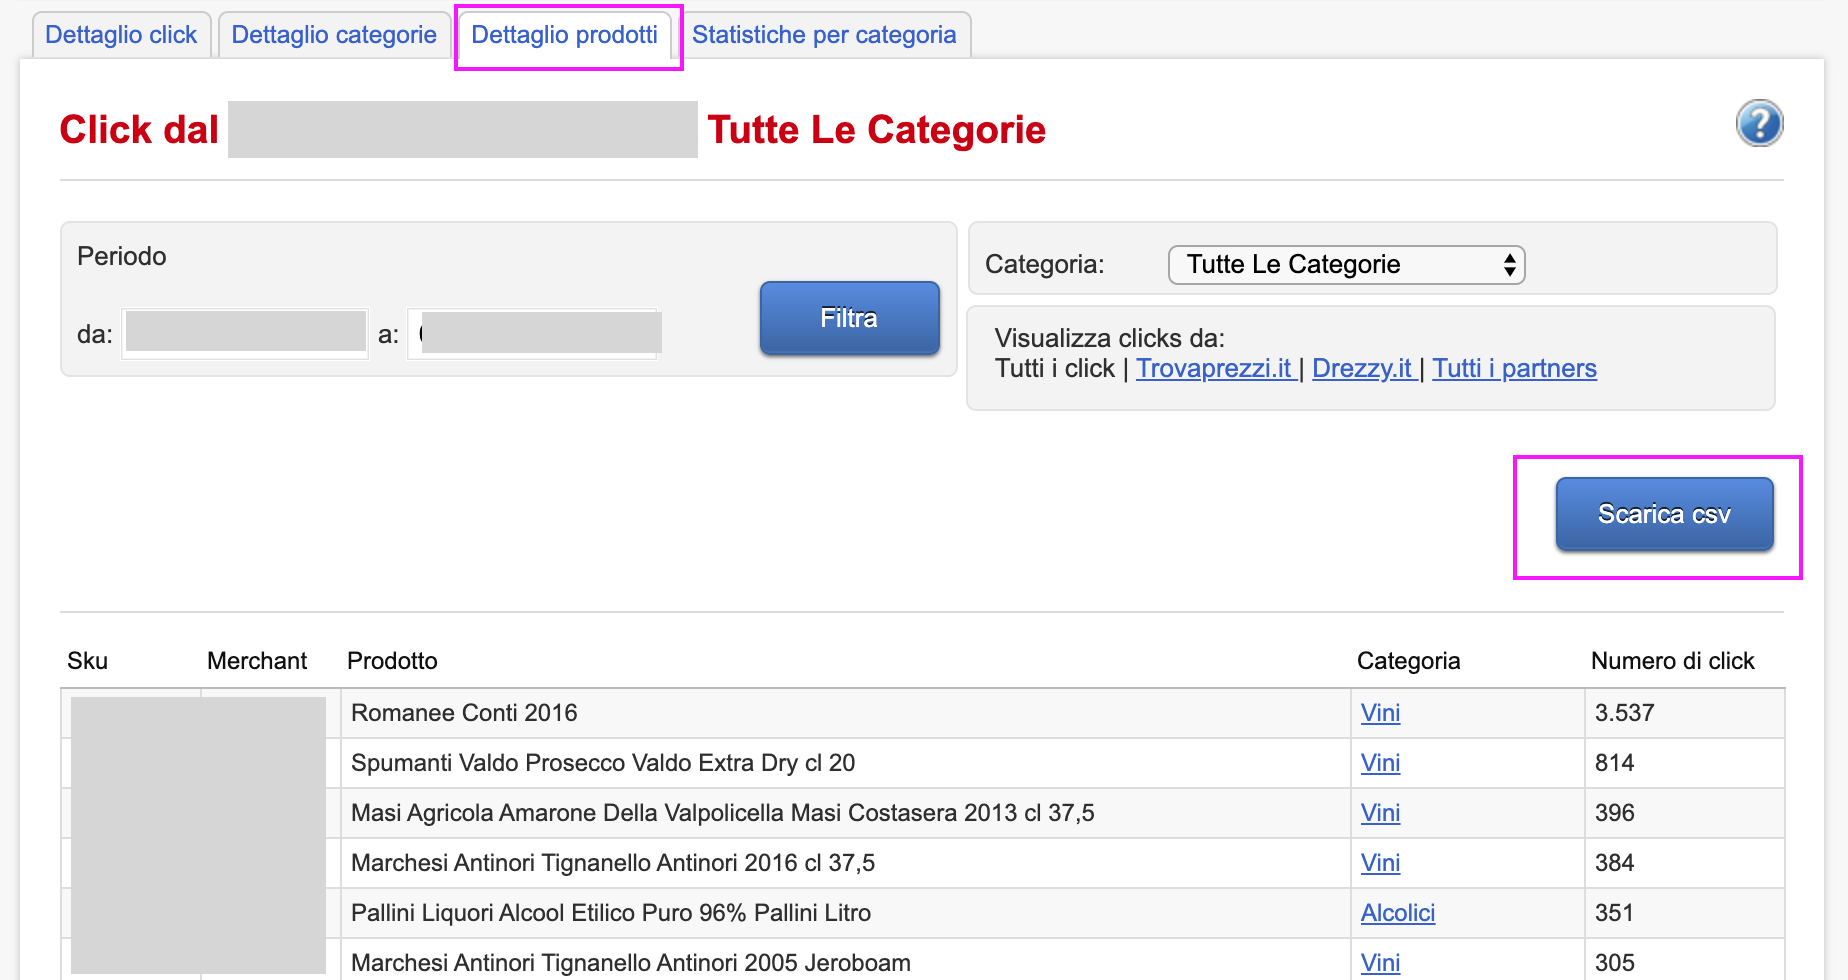Click the Prodotto column header

pos(392,661)
